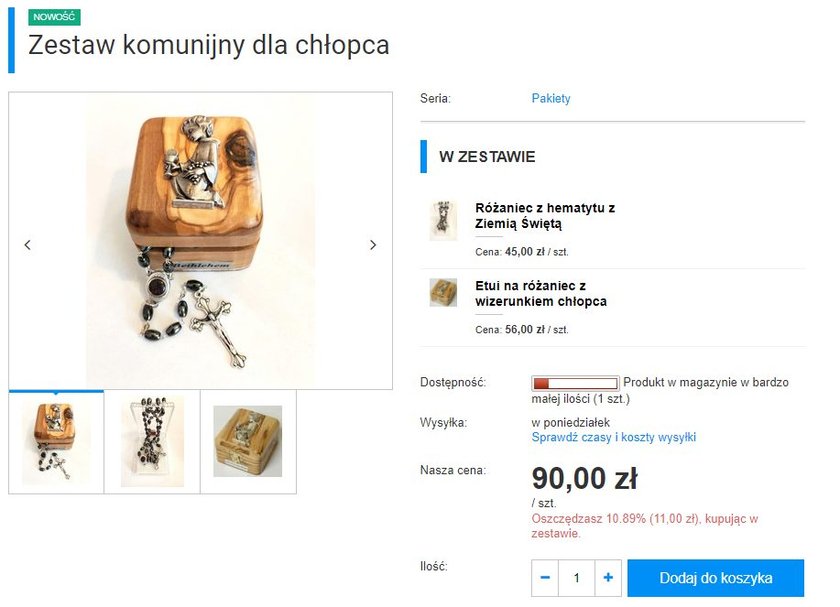Image resolution: width=840 pixels, height=607 pixels.
Task: Open the Pakiety series link
Action: coord(551,98)
